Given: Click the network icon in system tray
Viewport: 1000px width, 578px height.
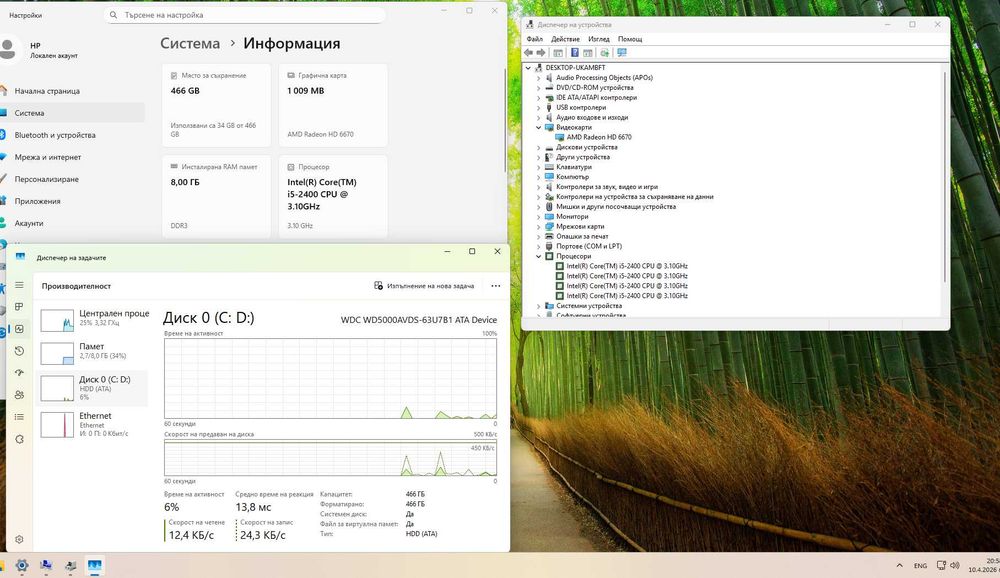Looking at the screenshot, I should (941, 565).
